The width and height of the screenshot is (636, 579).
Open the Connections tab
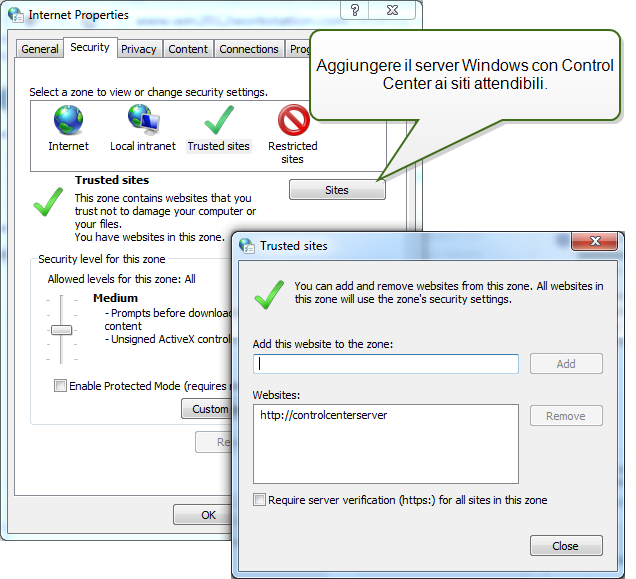[249, 49]
